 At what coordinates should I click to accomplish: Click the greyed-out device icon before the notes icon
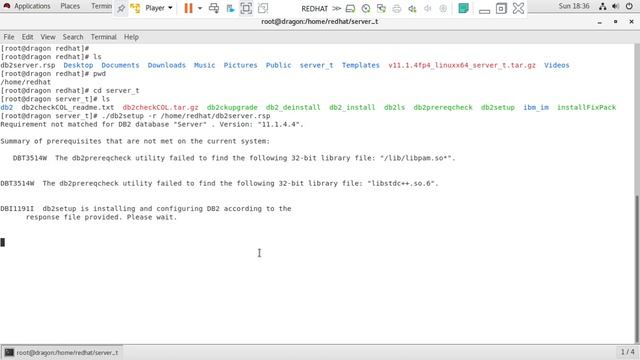click(443, 8)
